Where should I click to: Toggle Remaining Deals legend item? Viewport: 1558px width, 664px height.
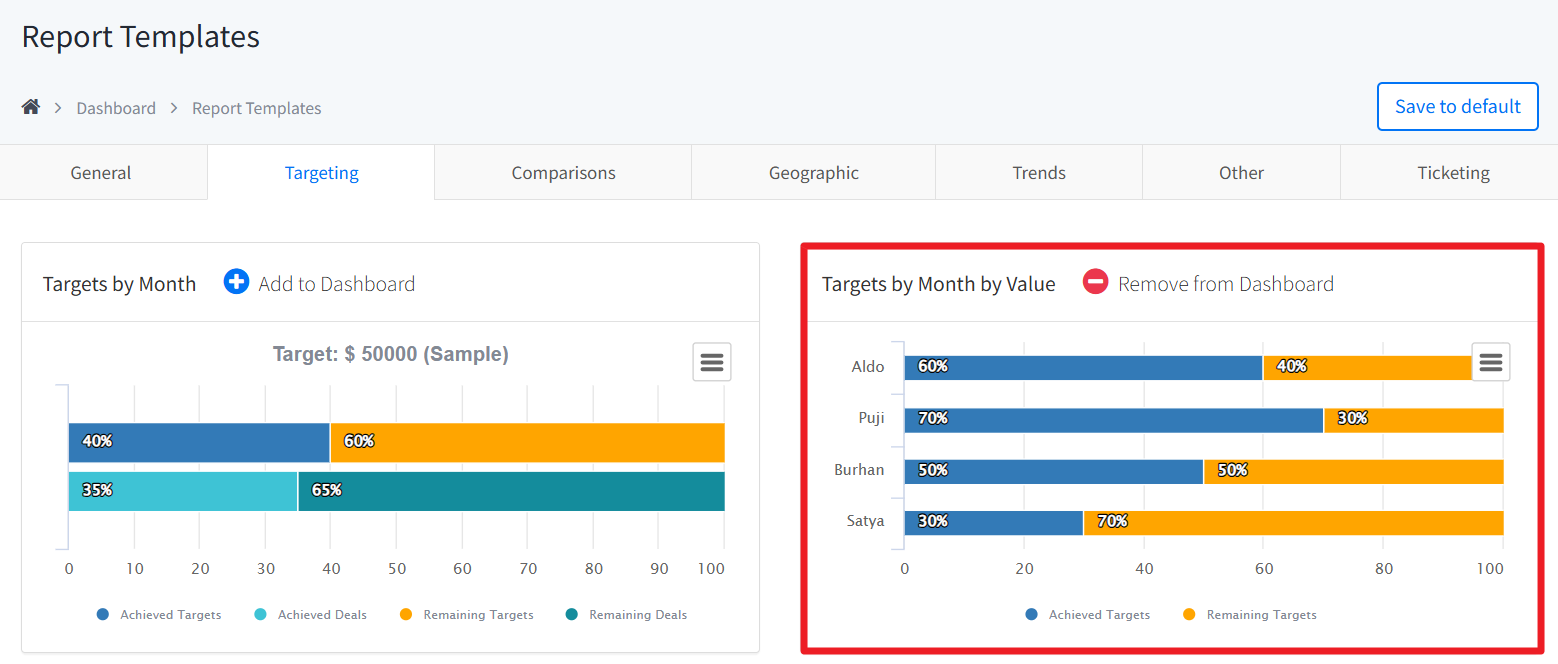[627, 615]
